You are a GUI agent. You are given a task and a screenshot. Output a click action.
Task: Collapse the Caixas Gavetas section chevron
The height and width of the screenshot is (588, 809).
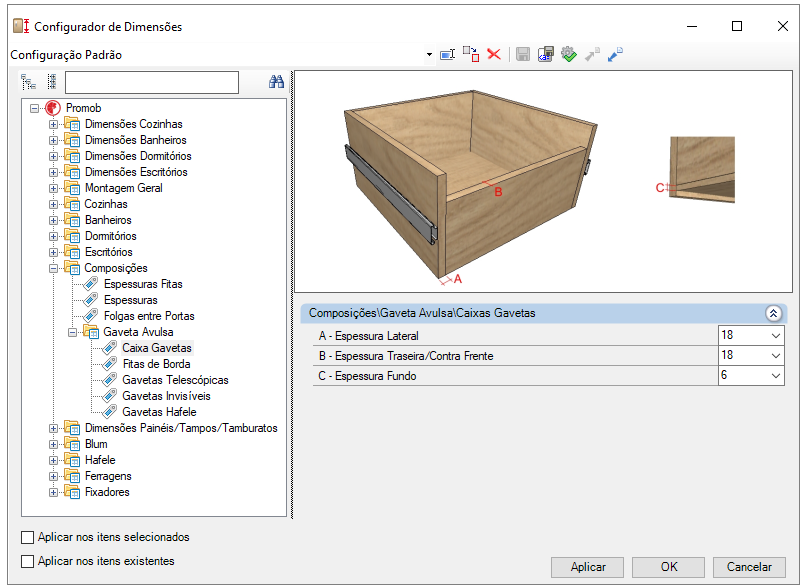773,313
